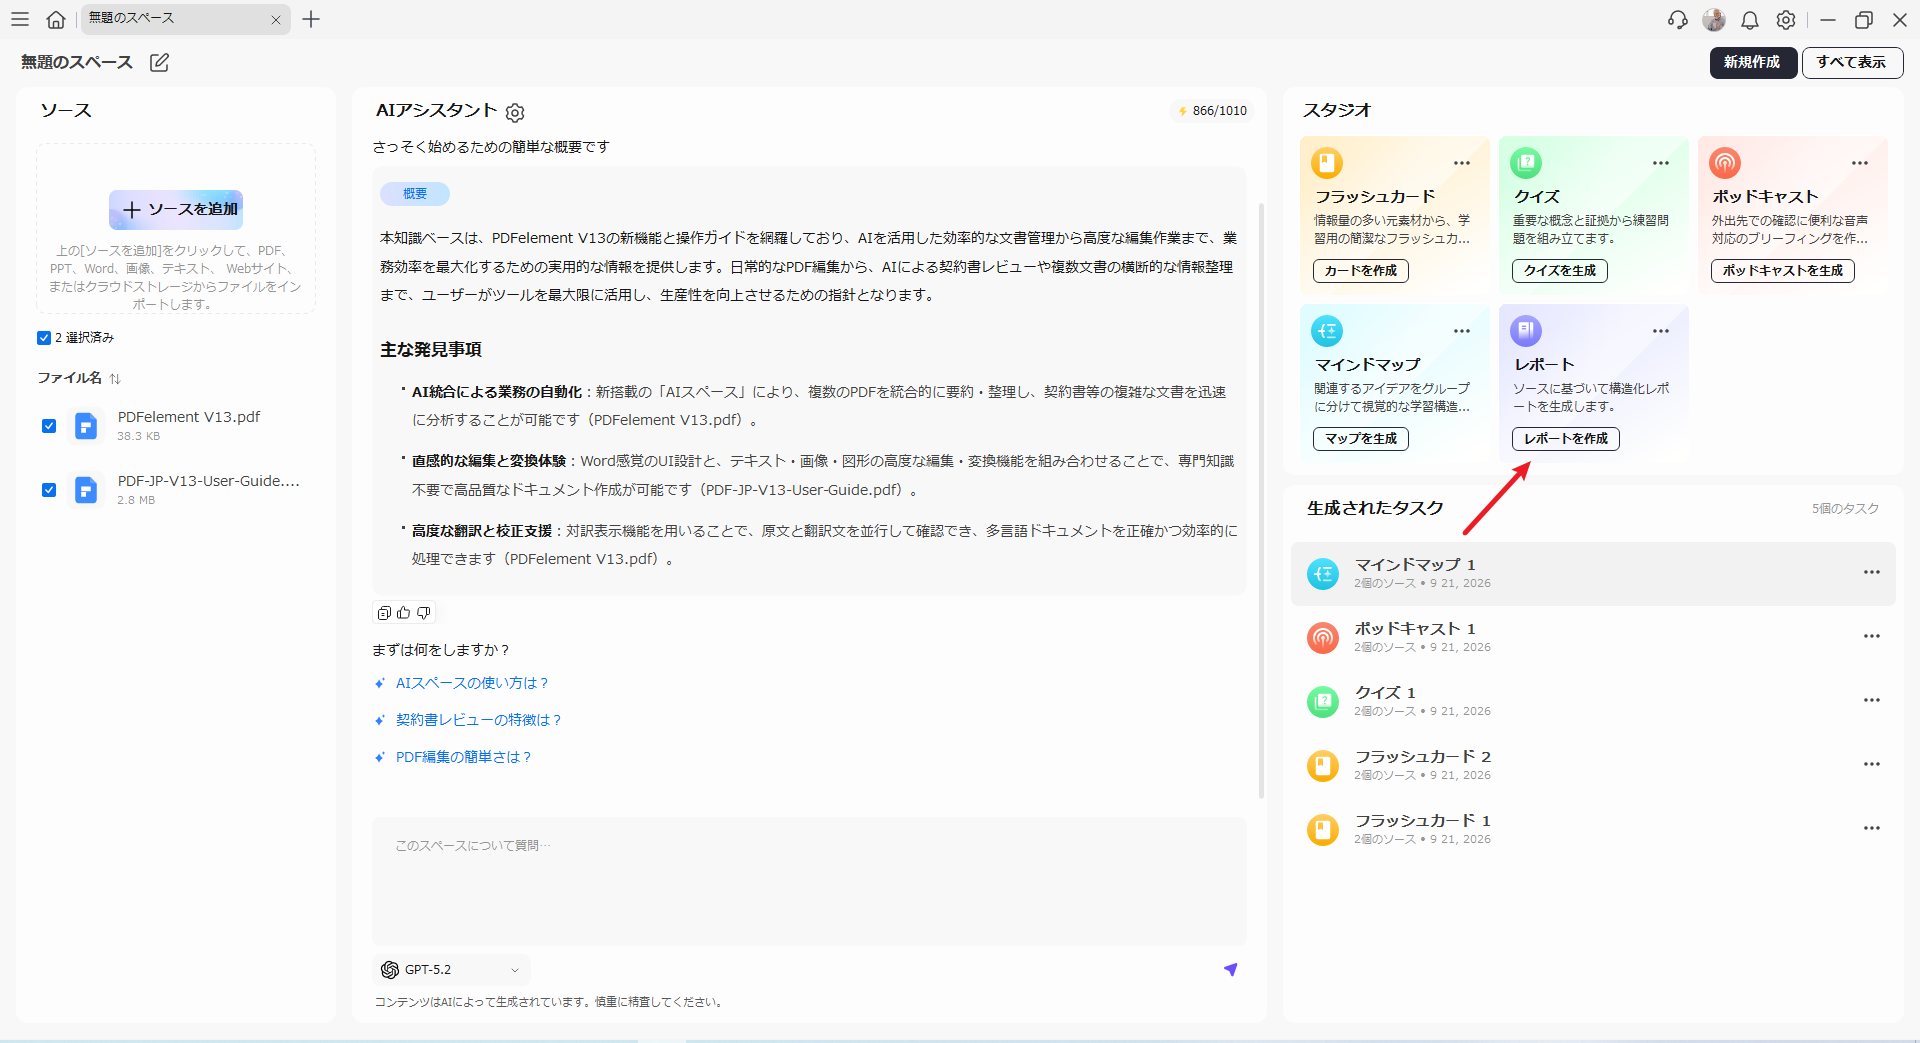Open ポッドキャスト card more options
Viewport: 1920px width, 1043px height.
pos(1860,163)
